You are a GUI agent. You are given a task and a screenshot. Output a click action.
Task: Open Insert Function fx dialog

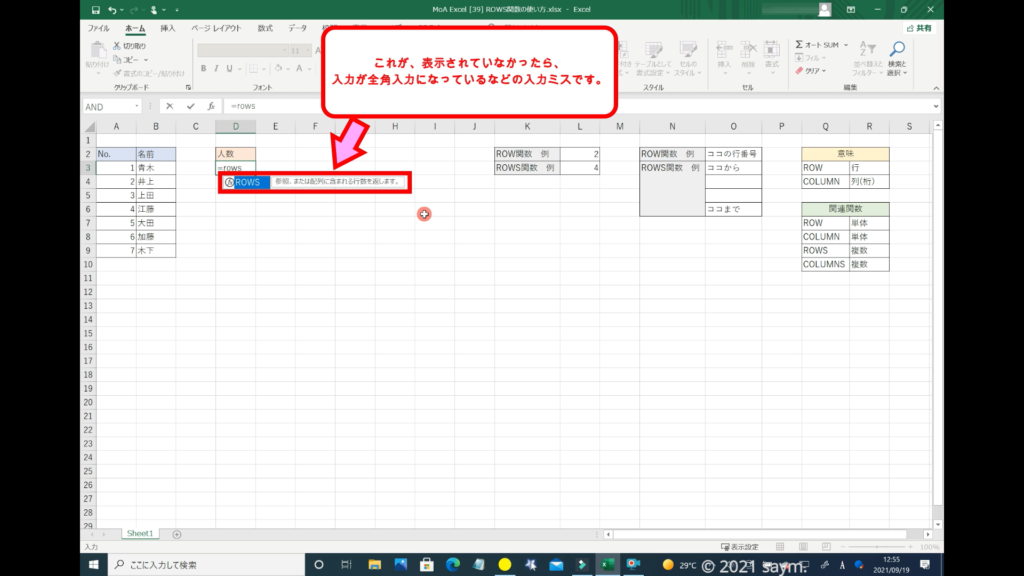(x=210, y=106)
